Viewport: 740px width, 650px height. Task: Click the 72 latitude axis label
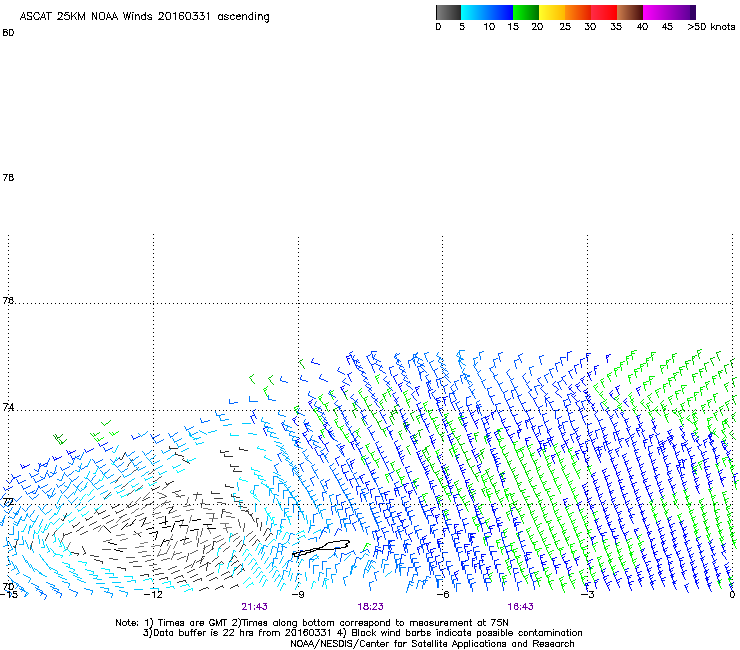tap(8, 501)
